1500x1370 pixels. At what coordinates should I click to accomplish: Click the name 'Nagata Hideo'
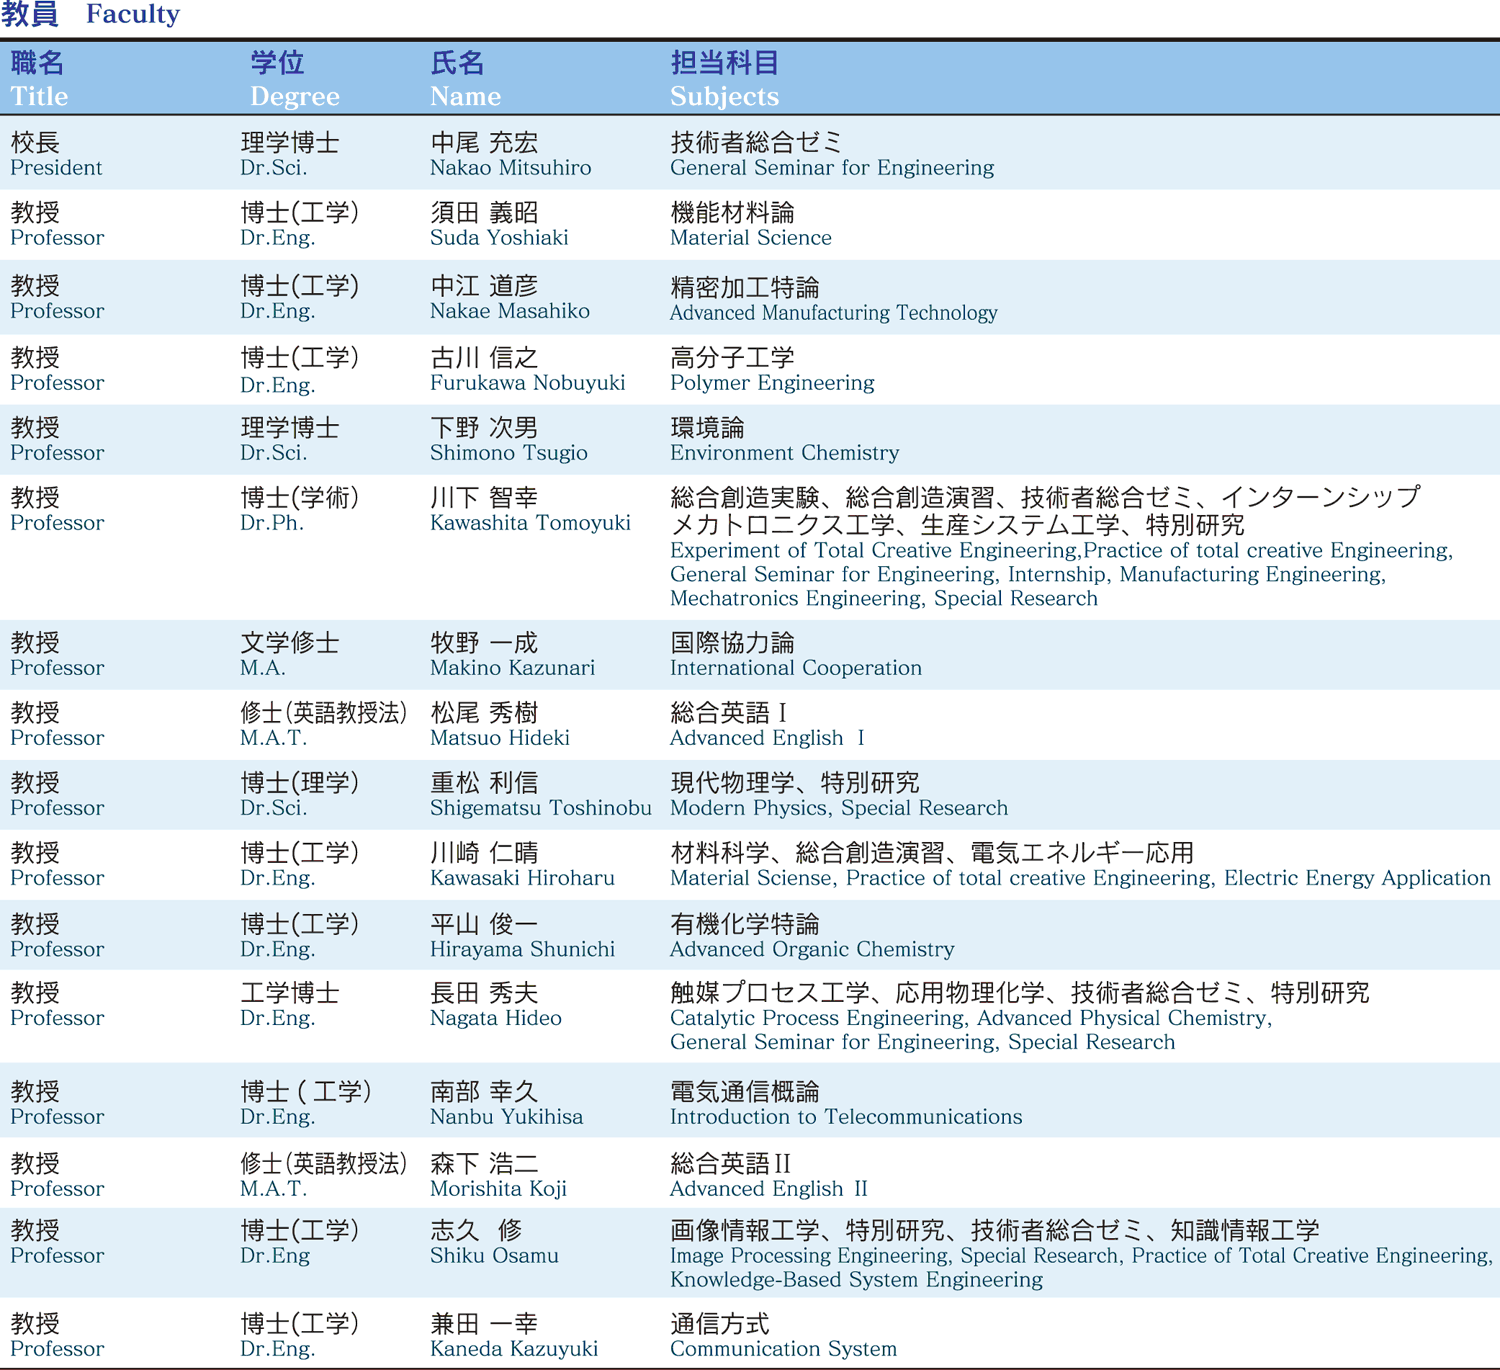496,1018
